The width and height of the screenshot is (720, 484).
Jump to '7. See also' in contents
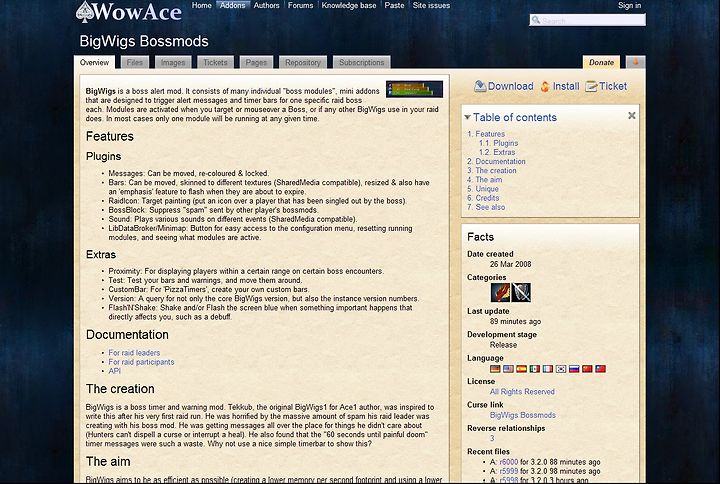click(x=486, y=208)
